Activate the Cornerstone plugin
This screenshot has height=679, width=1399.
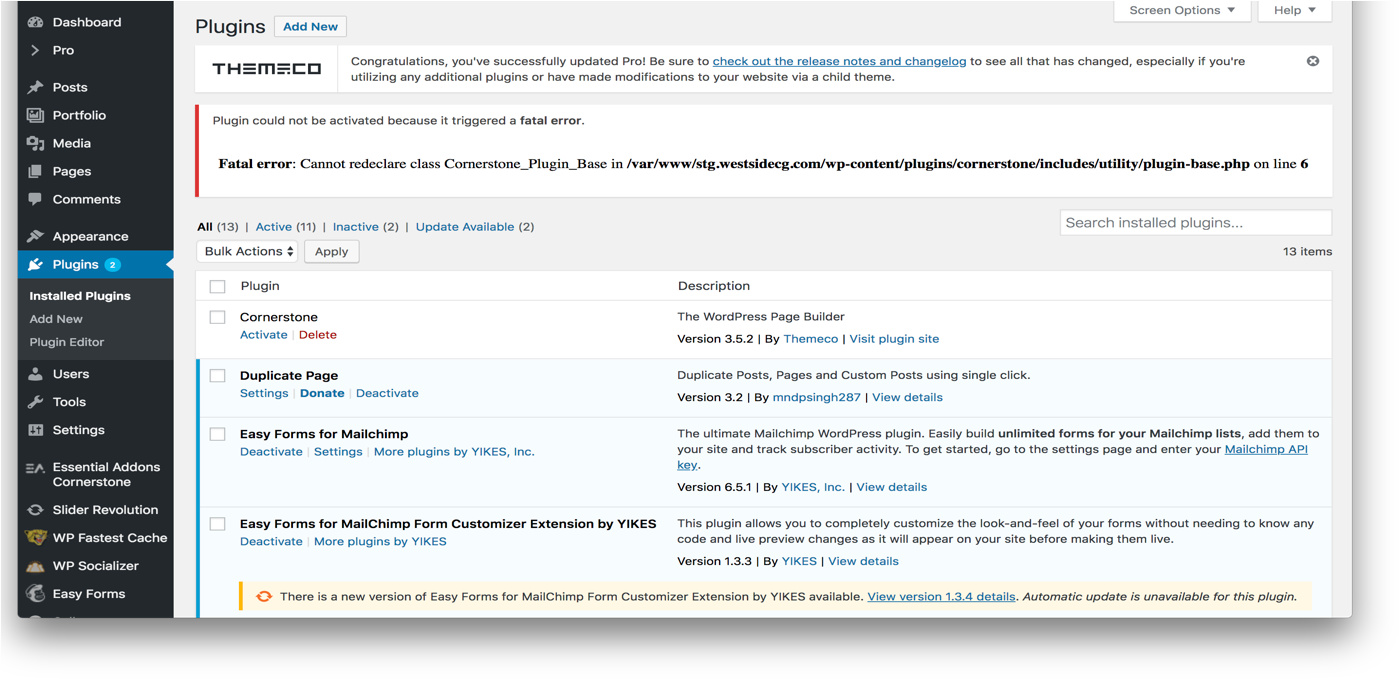pyautogui.click(x=263, y=335)
